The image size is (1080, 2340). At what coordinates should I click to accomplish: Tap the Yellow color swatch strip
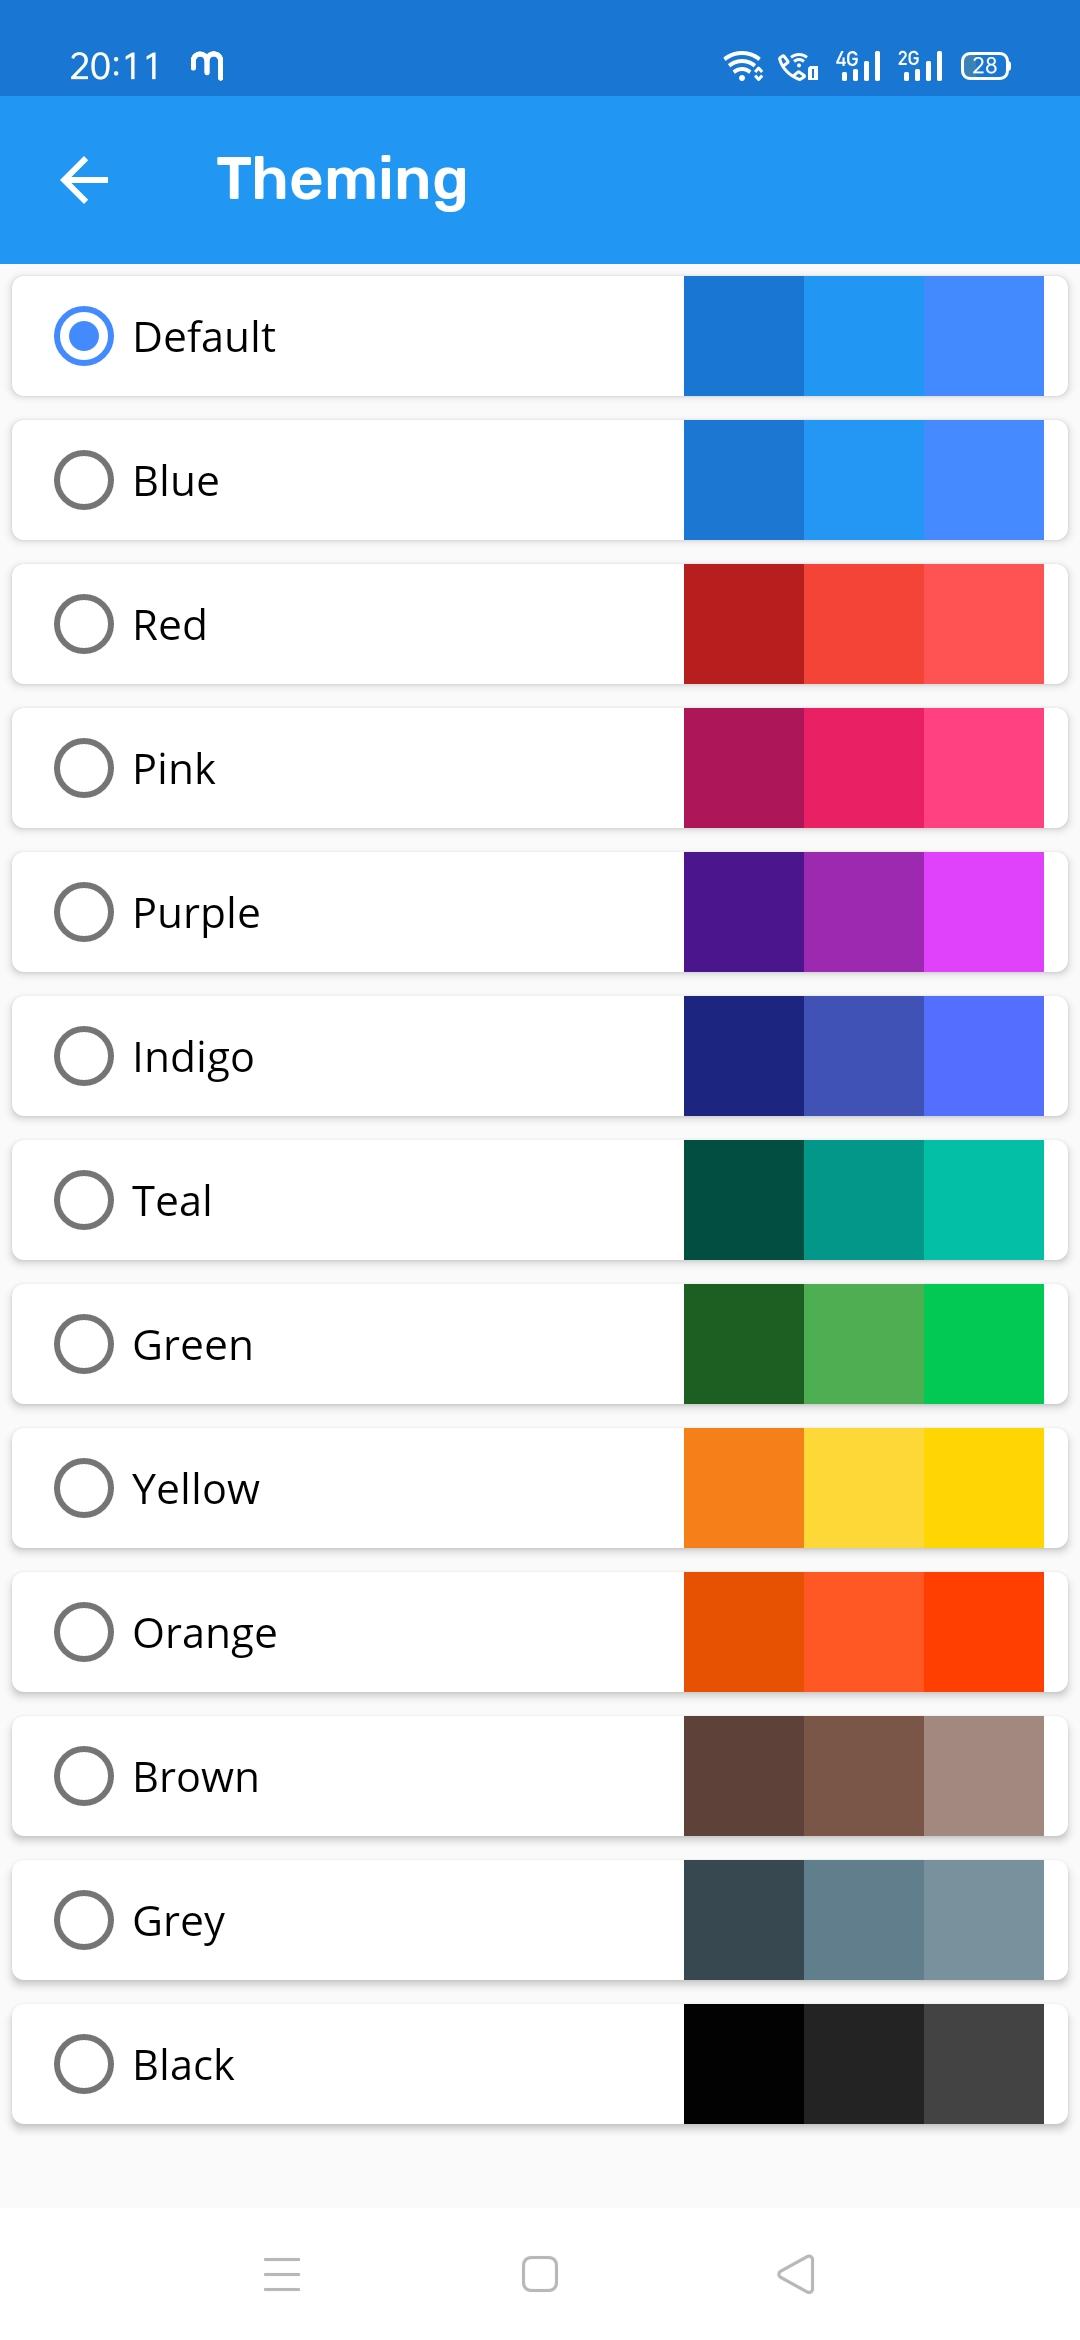(x=864, y=1488)
